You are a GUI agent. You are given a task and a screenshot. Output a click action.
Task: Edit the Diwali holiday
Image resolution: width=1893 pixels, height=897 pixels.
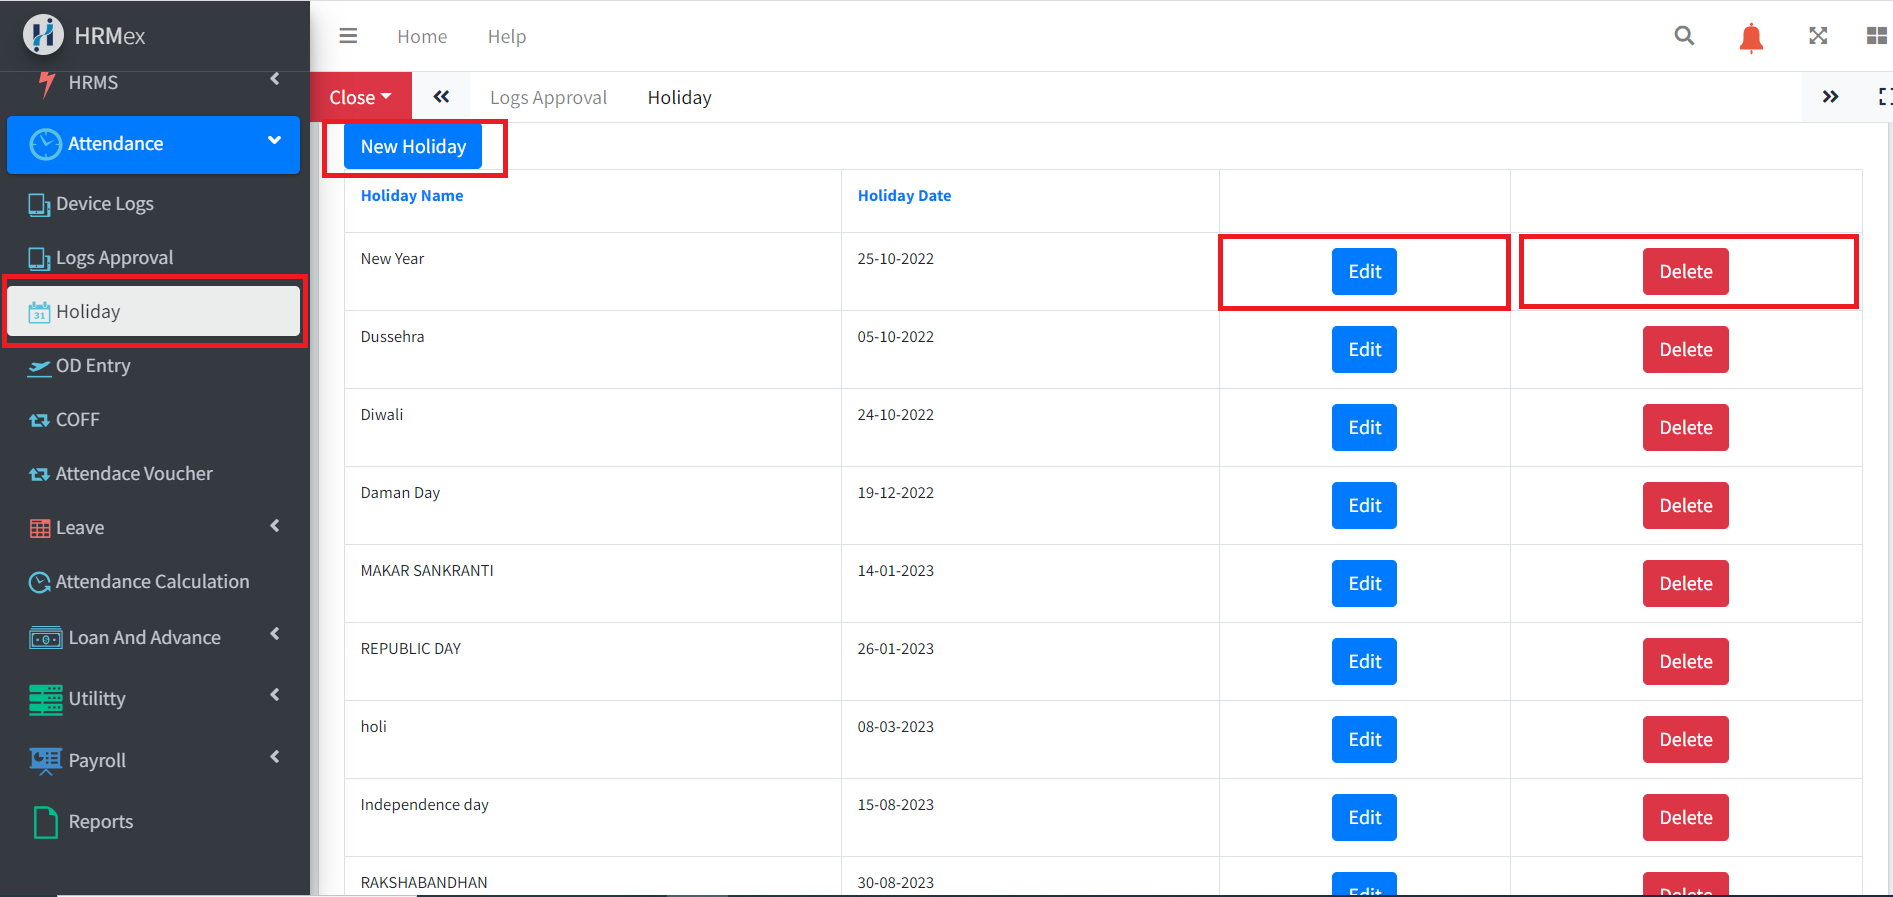click(x=1364, y=428)
